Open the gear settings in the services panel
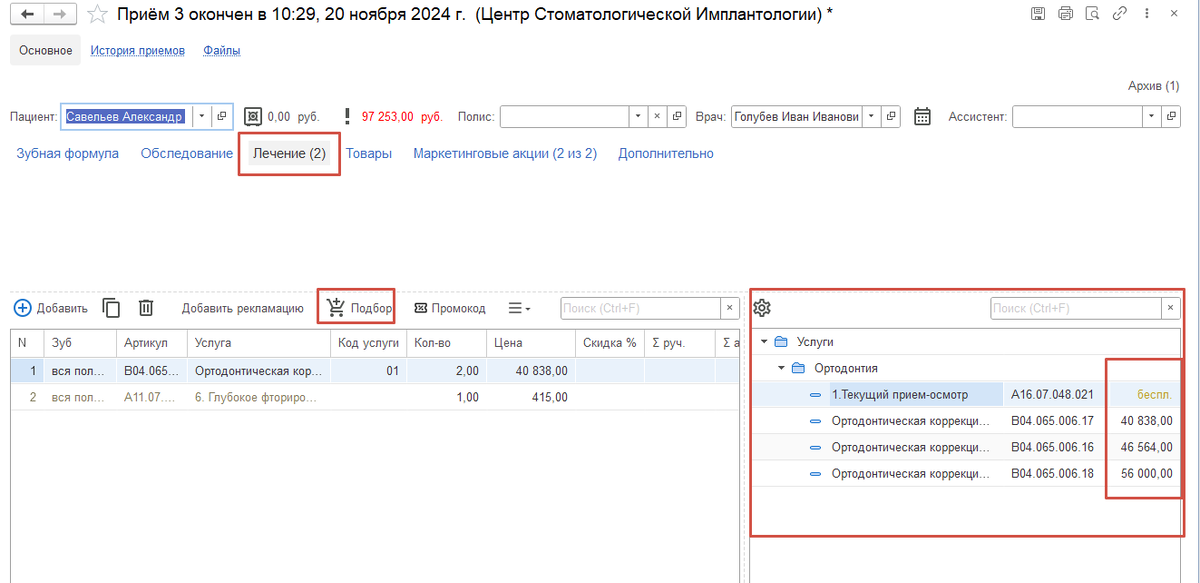The image size is (1200, 583). click(762, 308)
